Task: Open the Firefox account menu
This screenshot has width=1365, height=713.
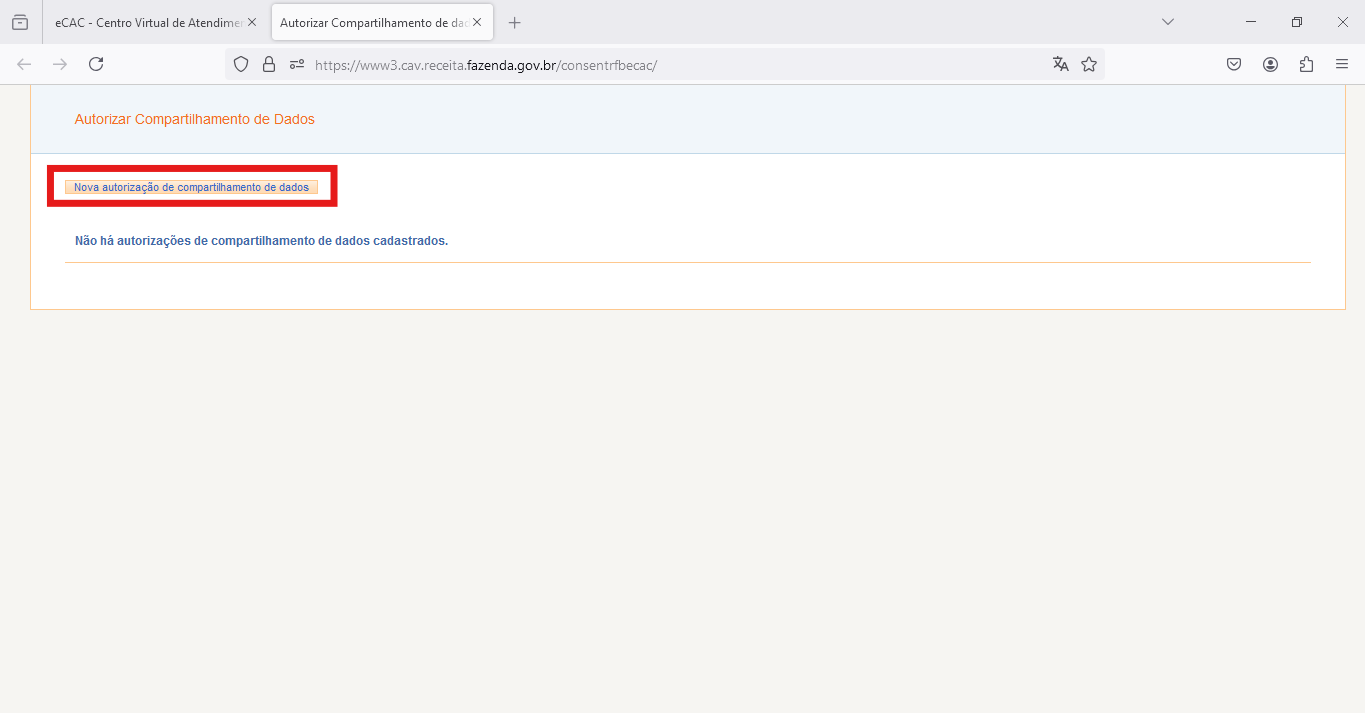Action: 1270,64
